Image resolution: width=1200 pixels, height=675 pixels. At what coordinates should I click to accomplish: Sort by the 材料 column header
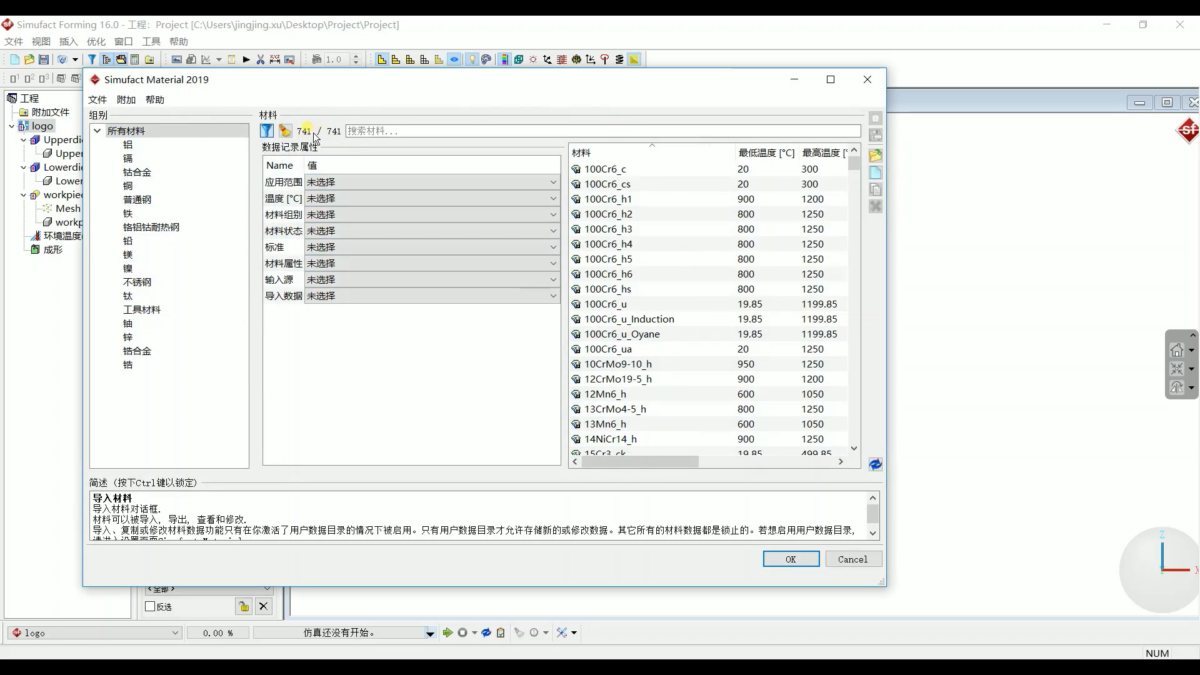(651, 153)
